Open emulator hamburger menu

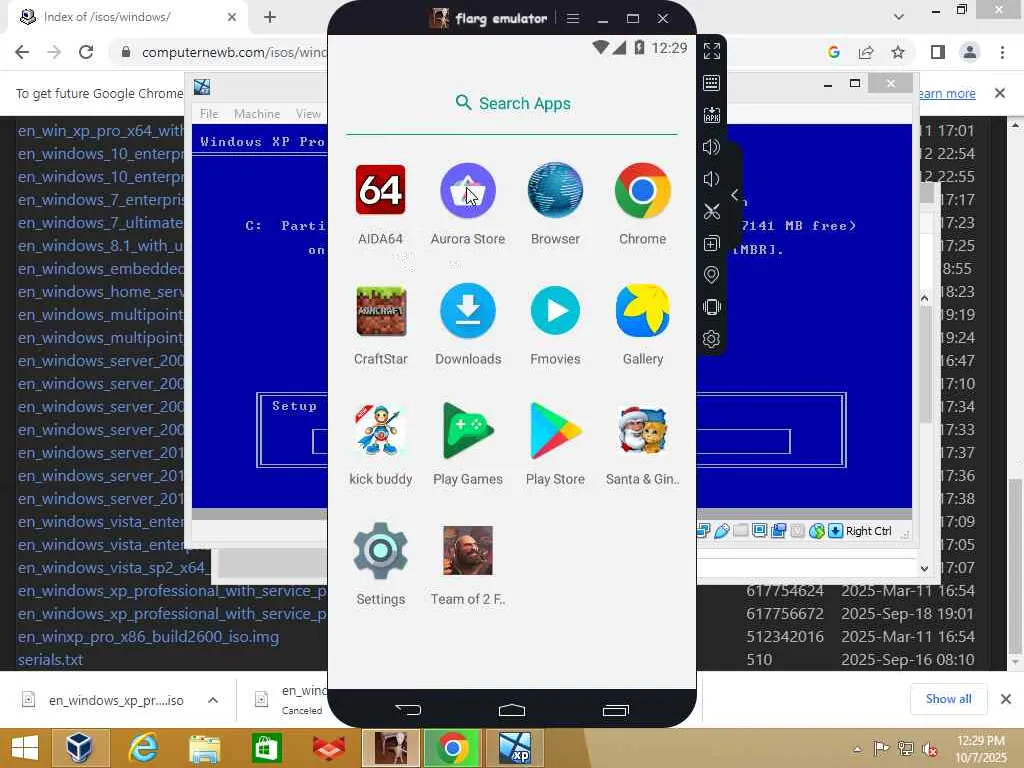point(573,18)
